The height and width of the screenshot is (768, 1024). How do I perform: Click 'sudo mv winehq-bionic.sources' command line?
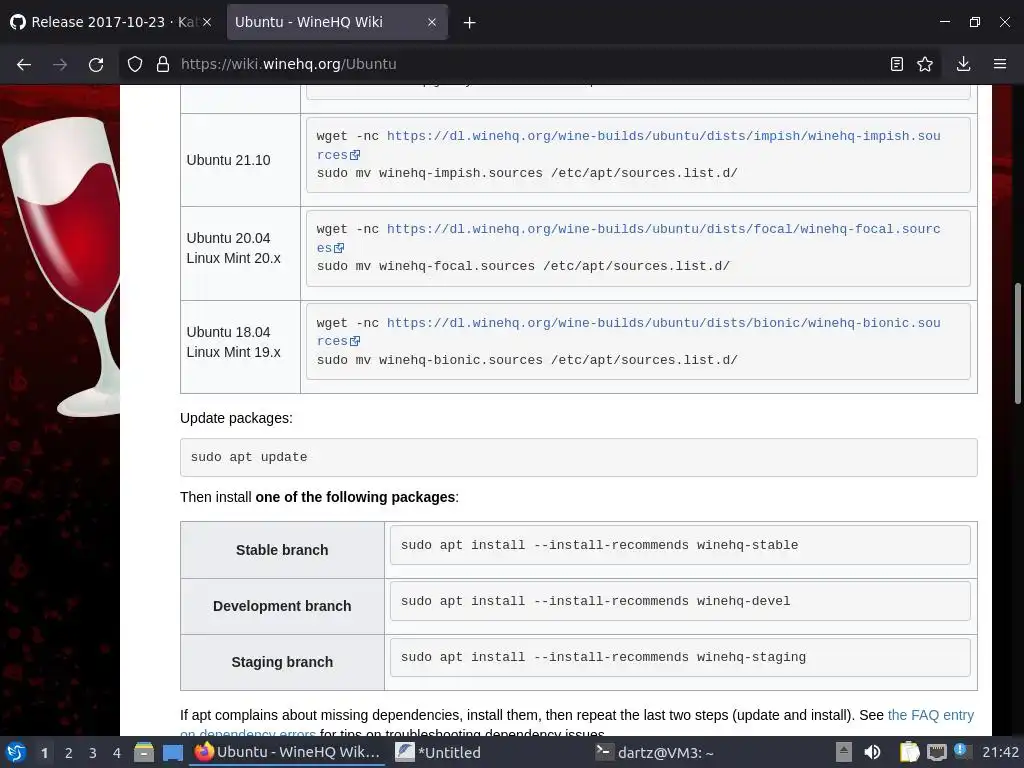click(x=527, y=360)
